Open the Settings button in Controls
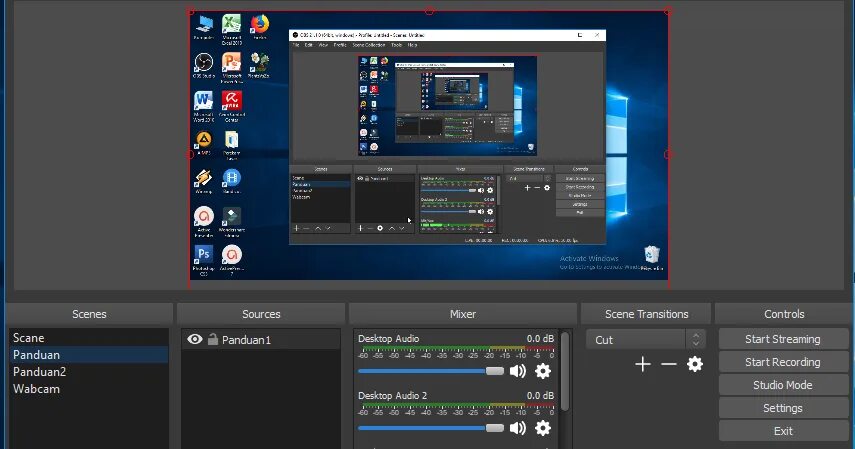The width and height of the screenshot is (855, 449). (x=782, y=408)
